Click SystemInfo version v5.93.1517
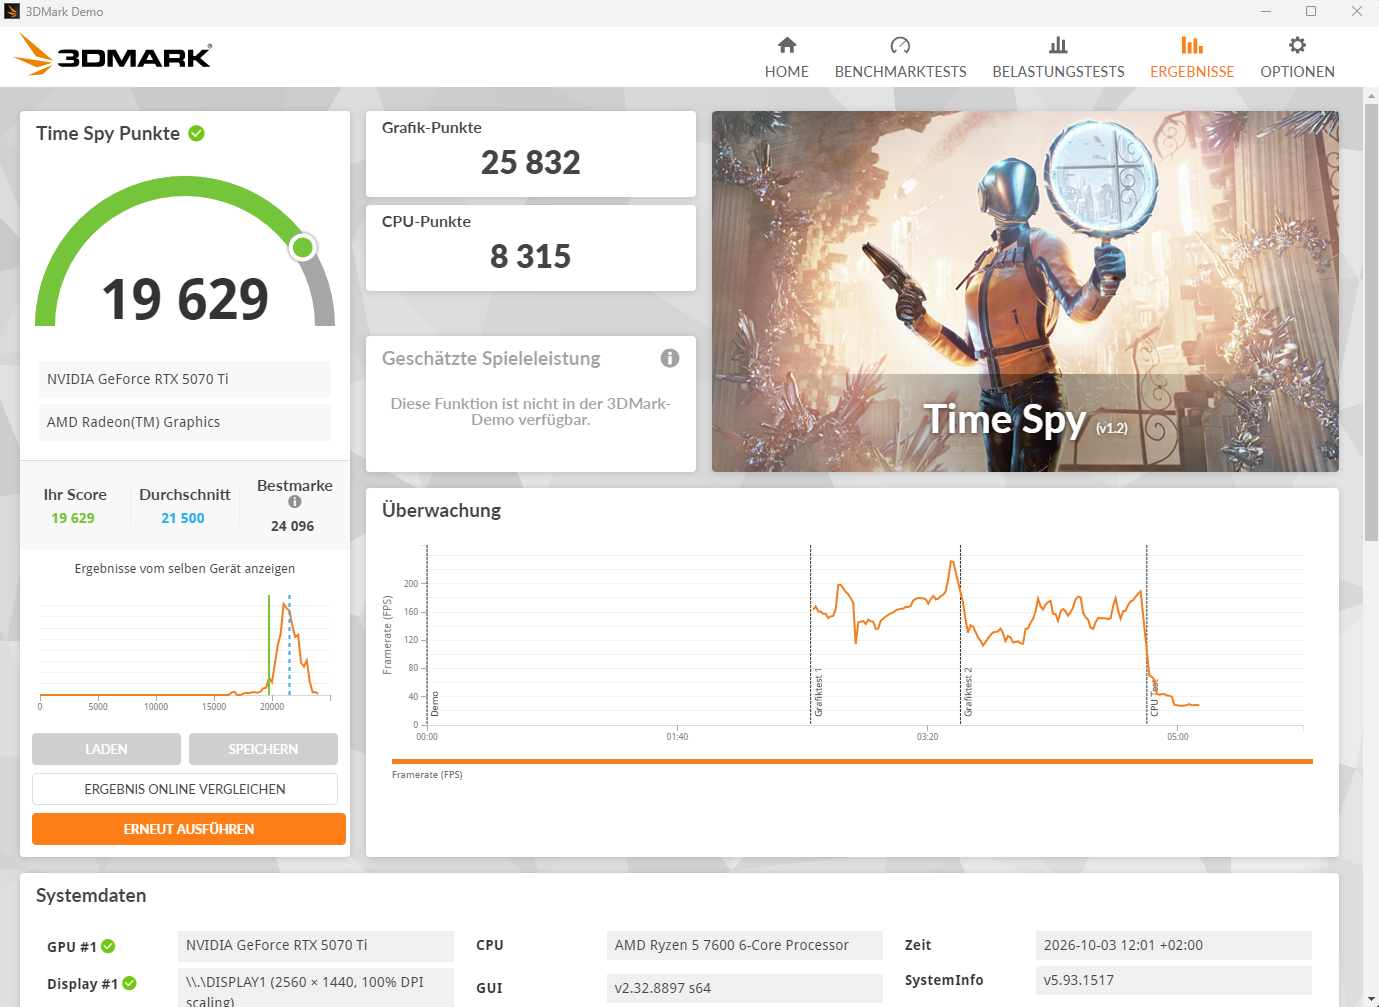This screenshot has height=1007, width=1379. coord(1174,980)
